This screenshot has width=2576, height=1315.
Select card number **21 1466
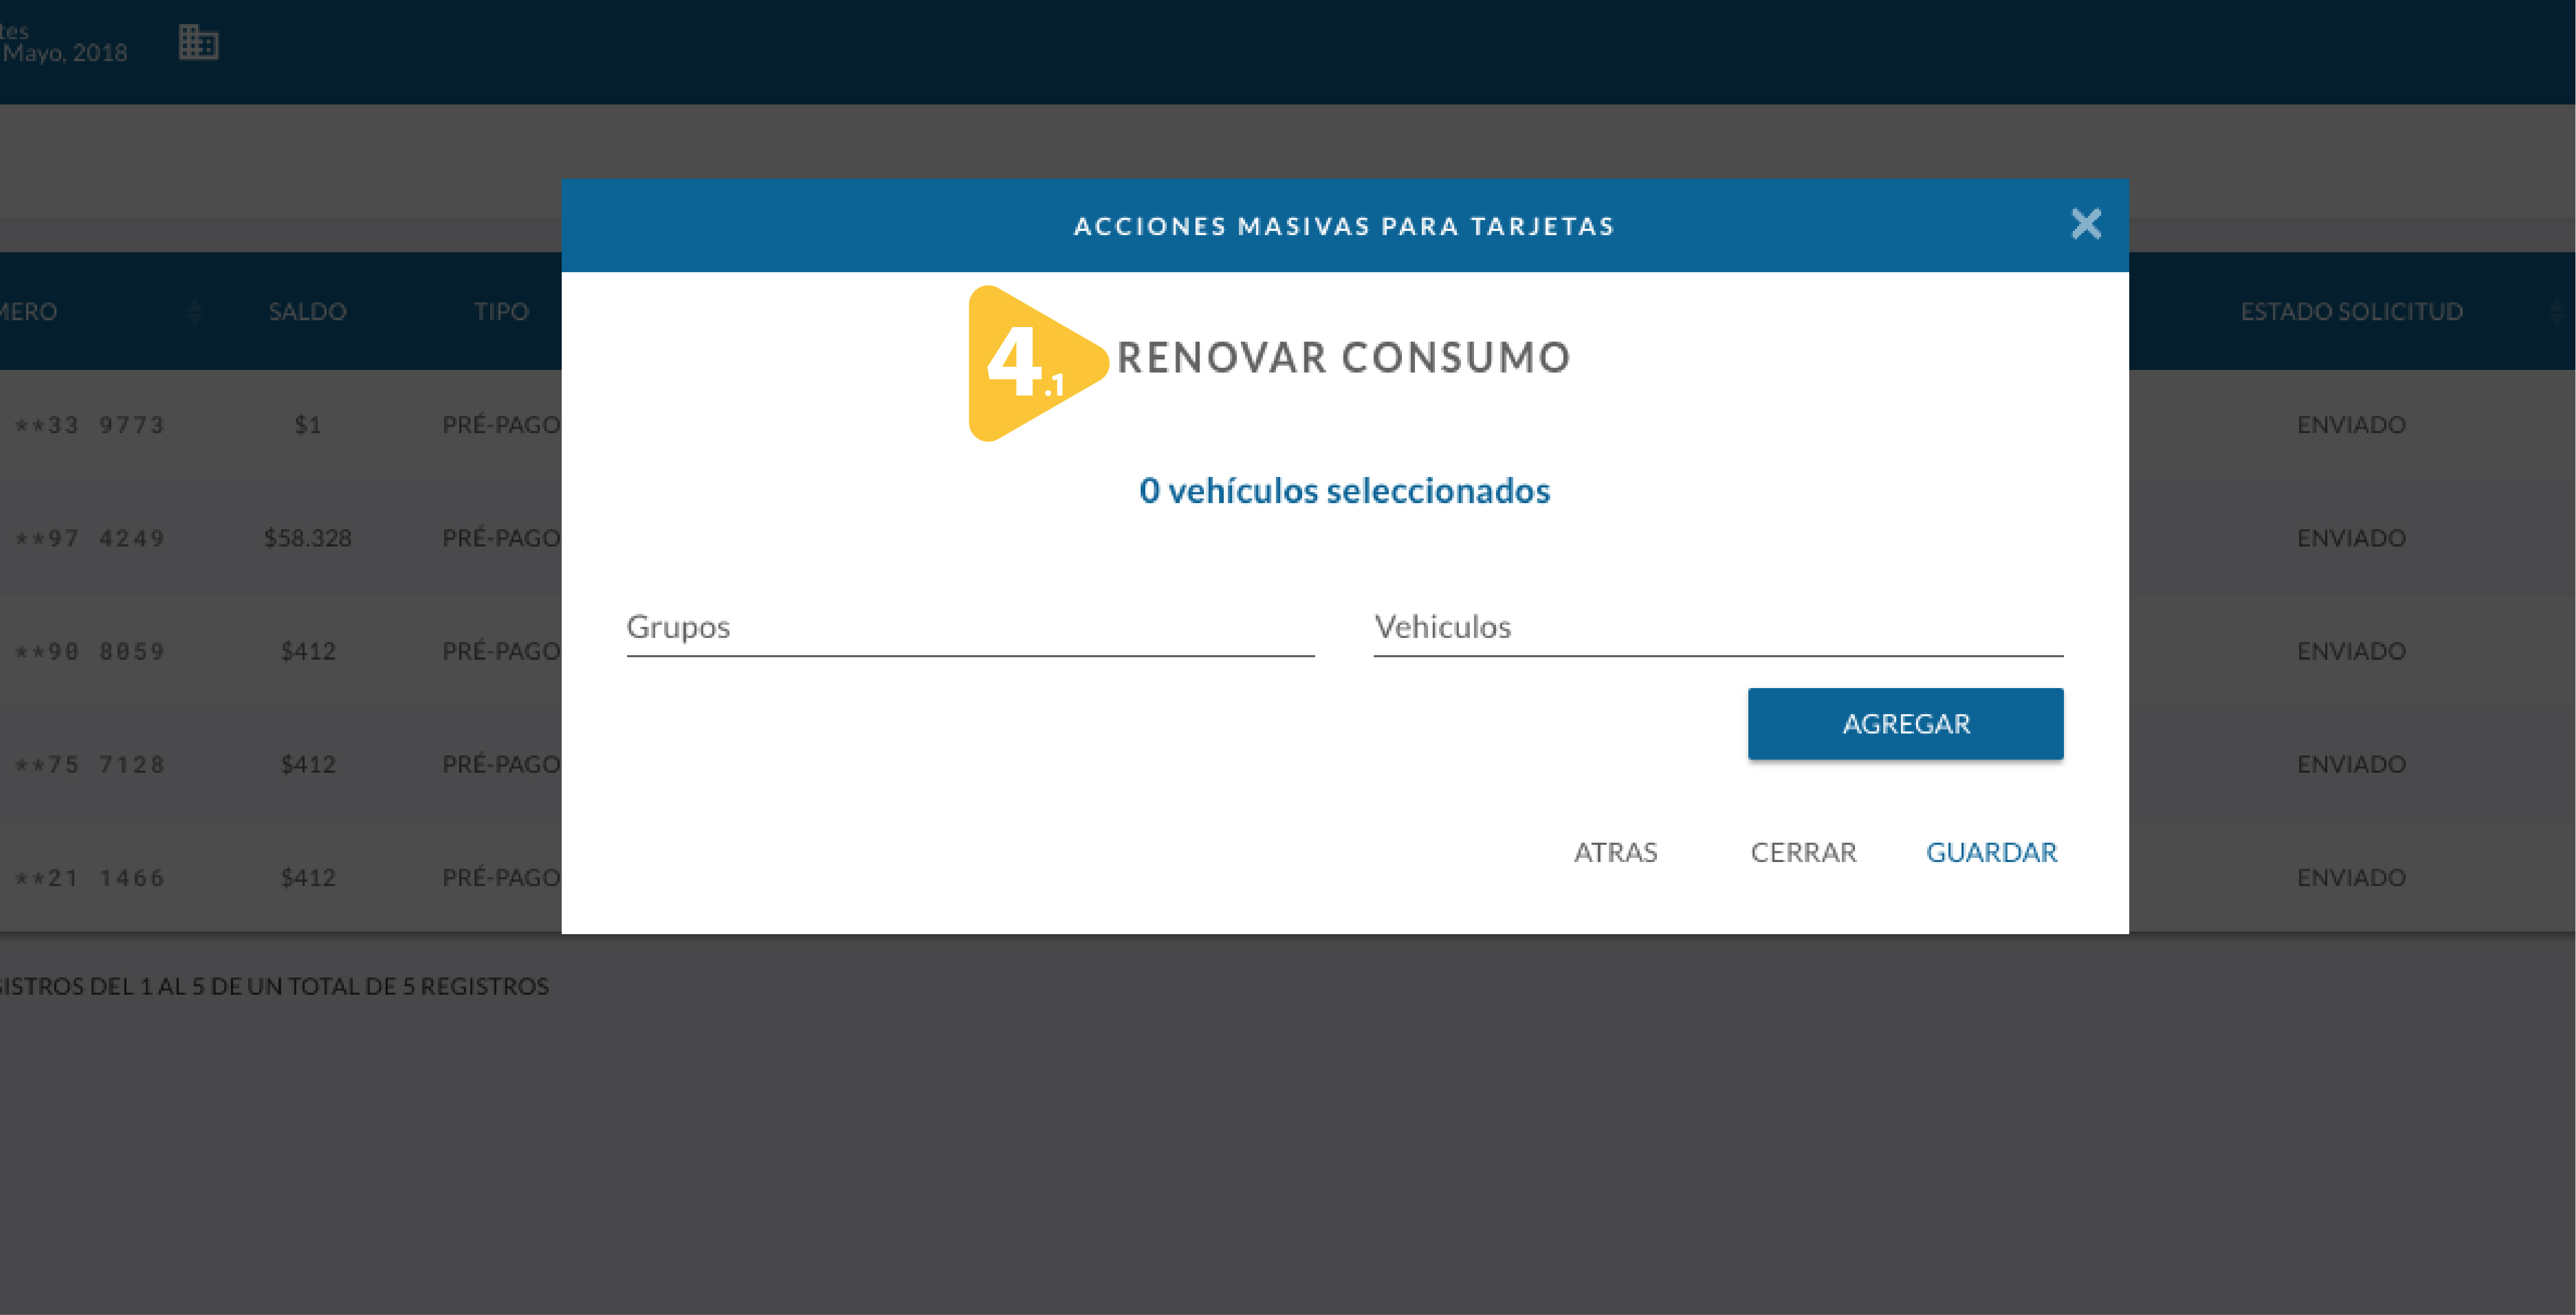click(90, 877)
